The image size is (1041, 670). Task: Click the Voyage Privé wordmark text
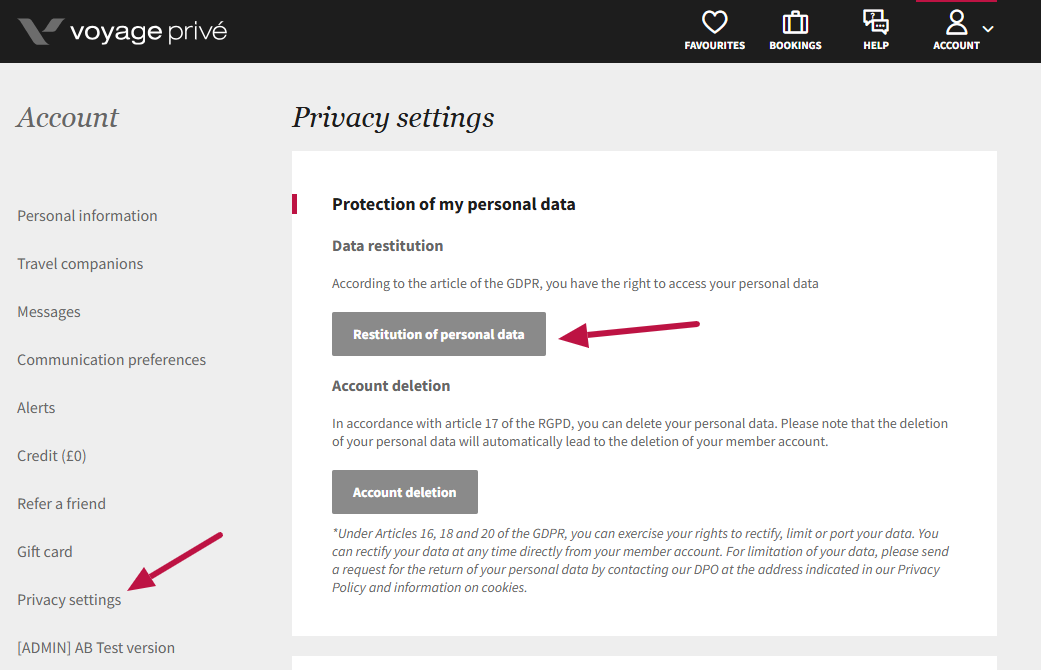[x=148, y=32]
